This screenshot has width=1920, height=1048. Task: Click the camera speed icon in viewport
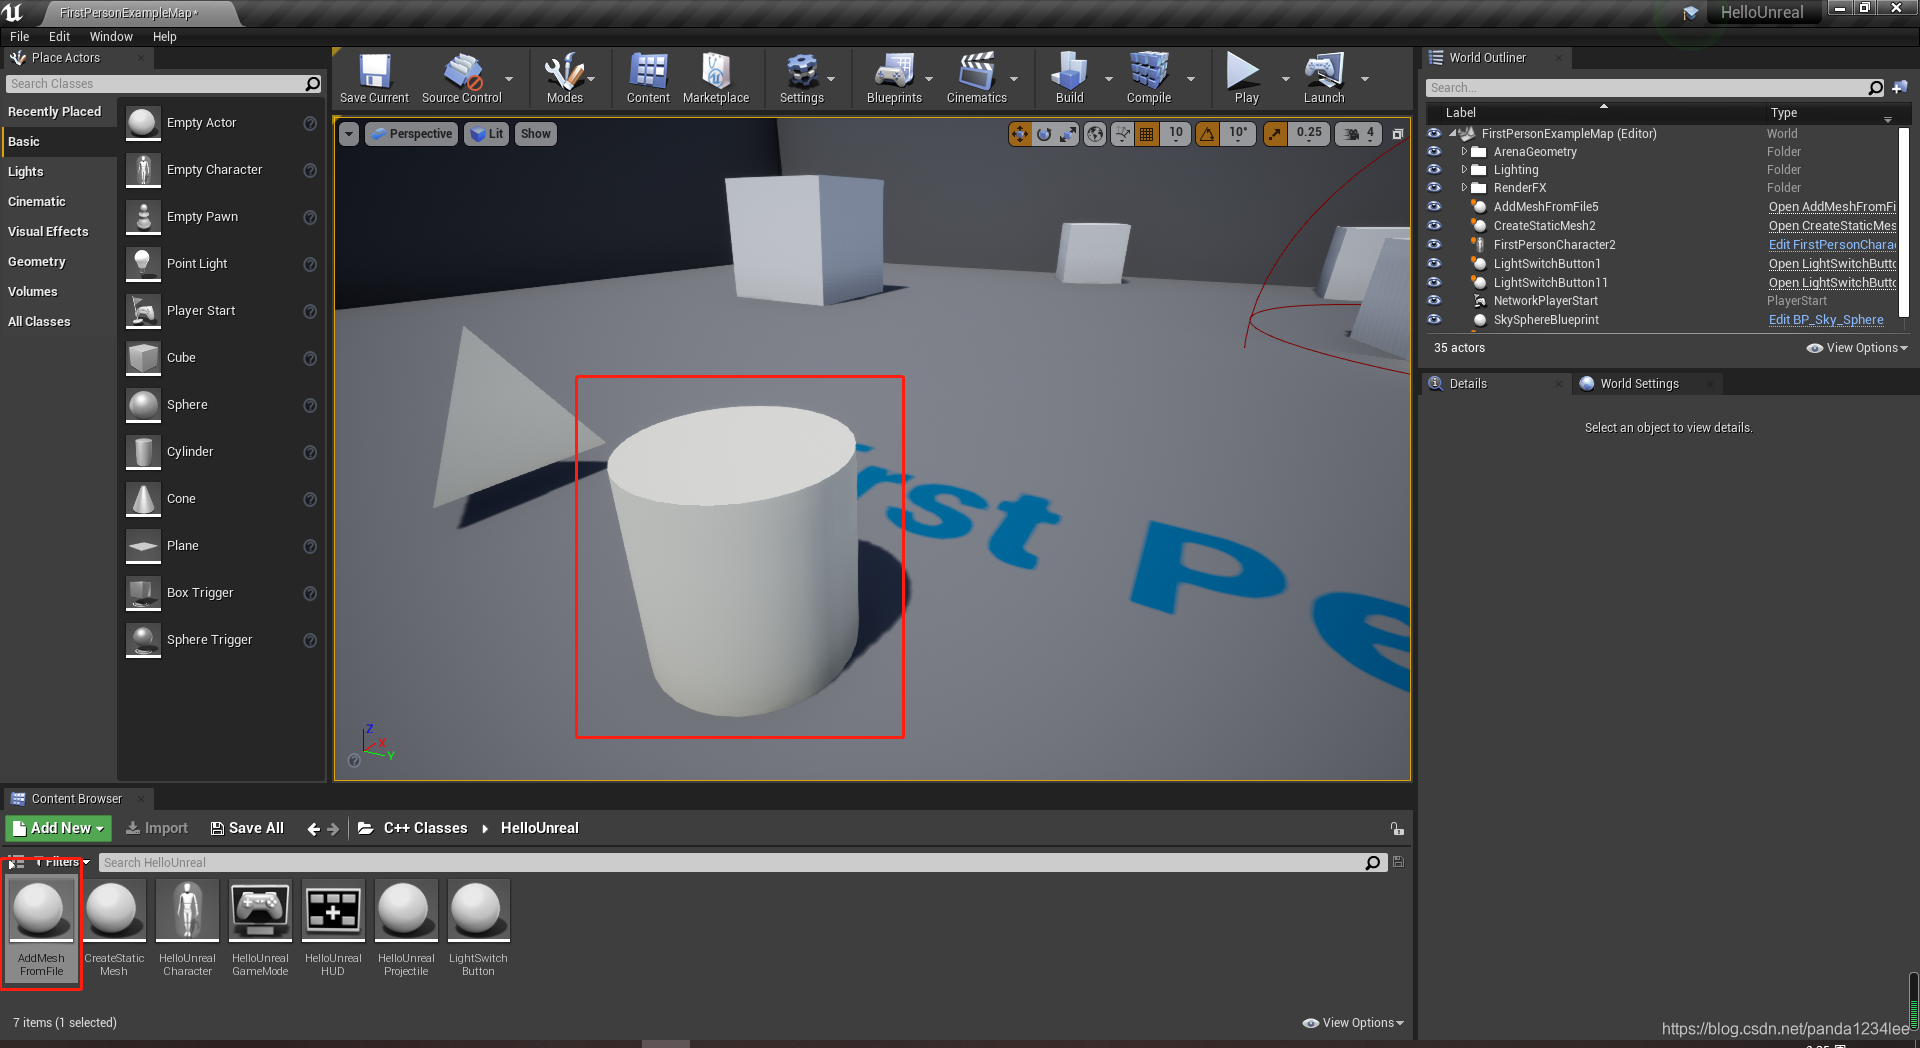(x=1351, y=134)
